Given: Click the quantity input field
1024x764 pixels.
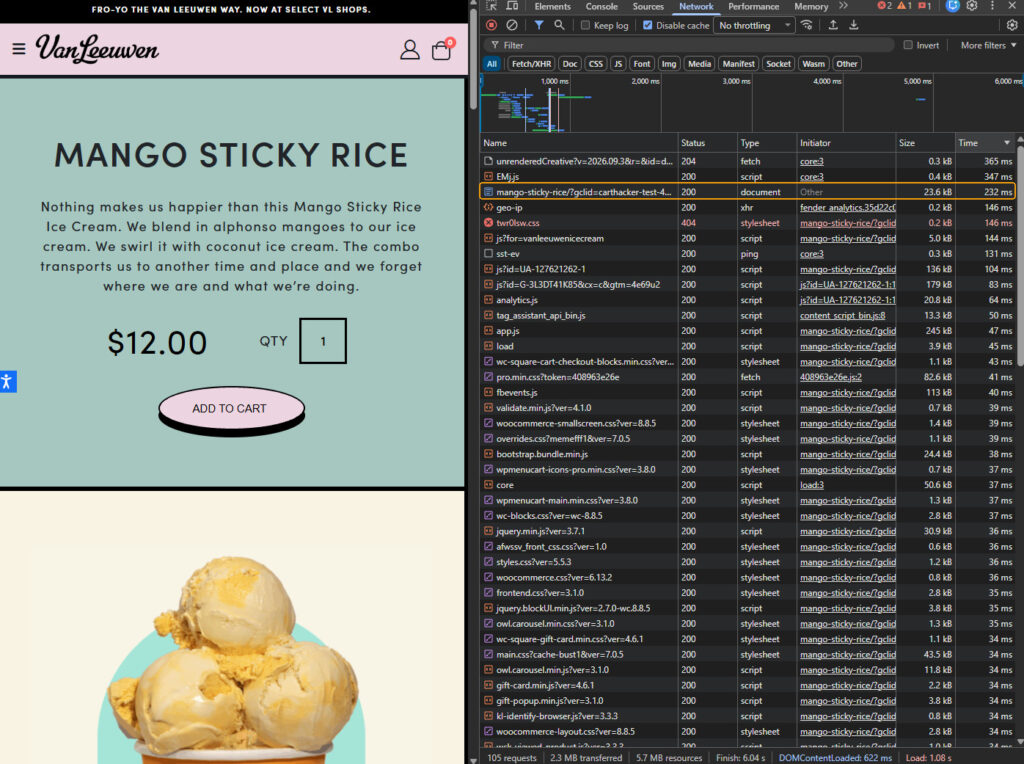Looking at the screenshot, I should [323, 341].
